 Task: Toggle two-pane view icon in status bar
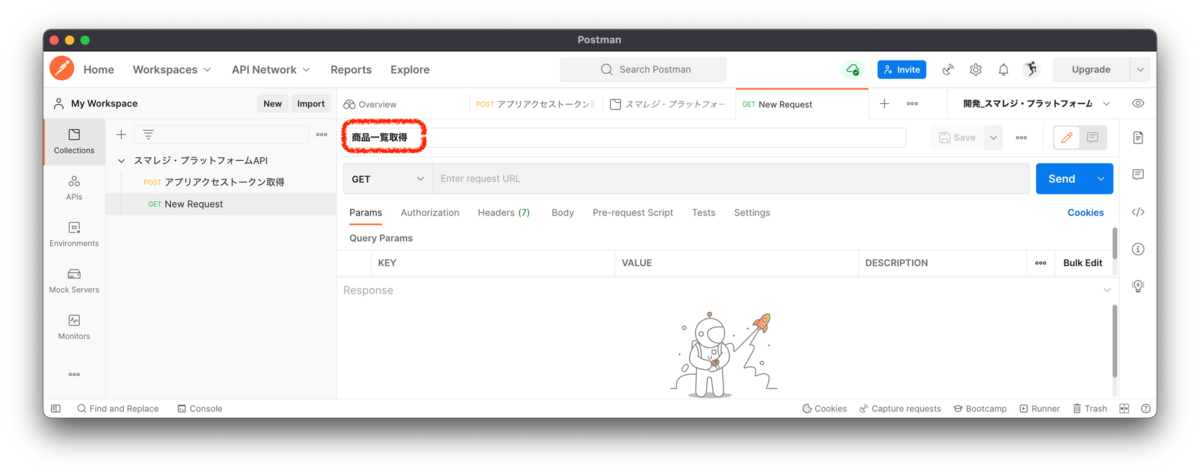1124,408
